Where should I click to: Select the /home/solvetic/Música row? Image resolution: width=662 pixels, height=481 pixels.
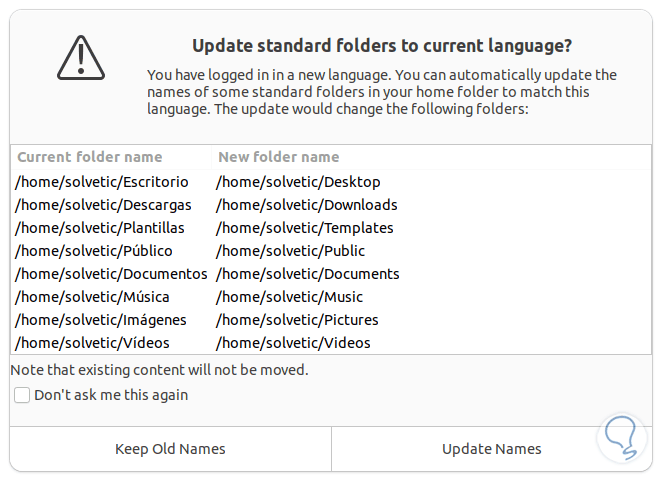point(92,297)
